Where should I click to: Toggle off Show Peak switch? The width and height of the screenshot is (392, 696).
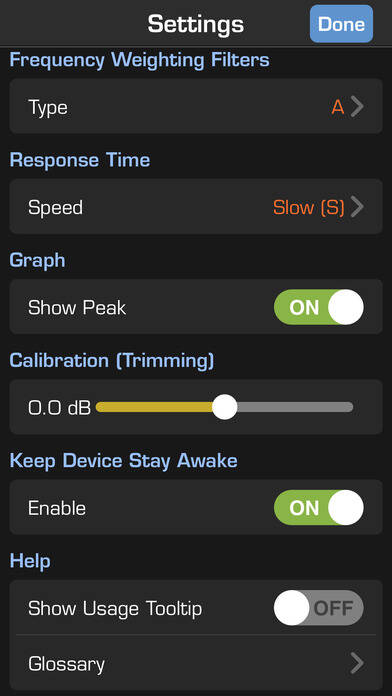tap(319, 307)
